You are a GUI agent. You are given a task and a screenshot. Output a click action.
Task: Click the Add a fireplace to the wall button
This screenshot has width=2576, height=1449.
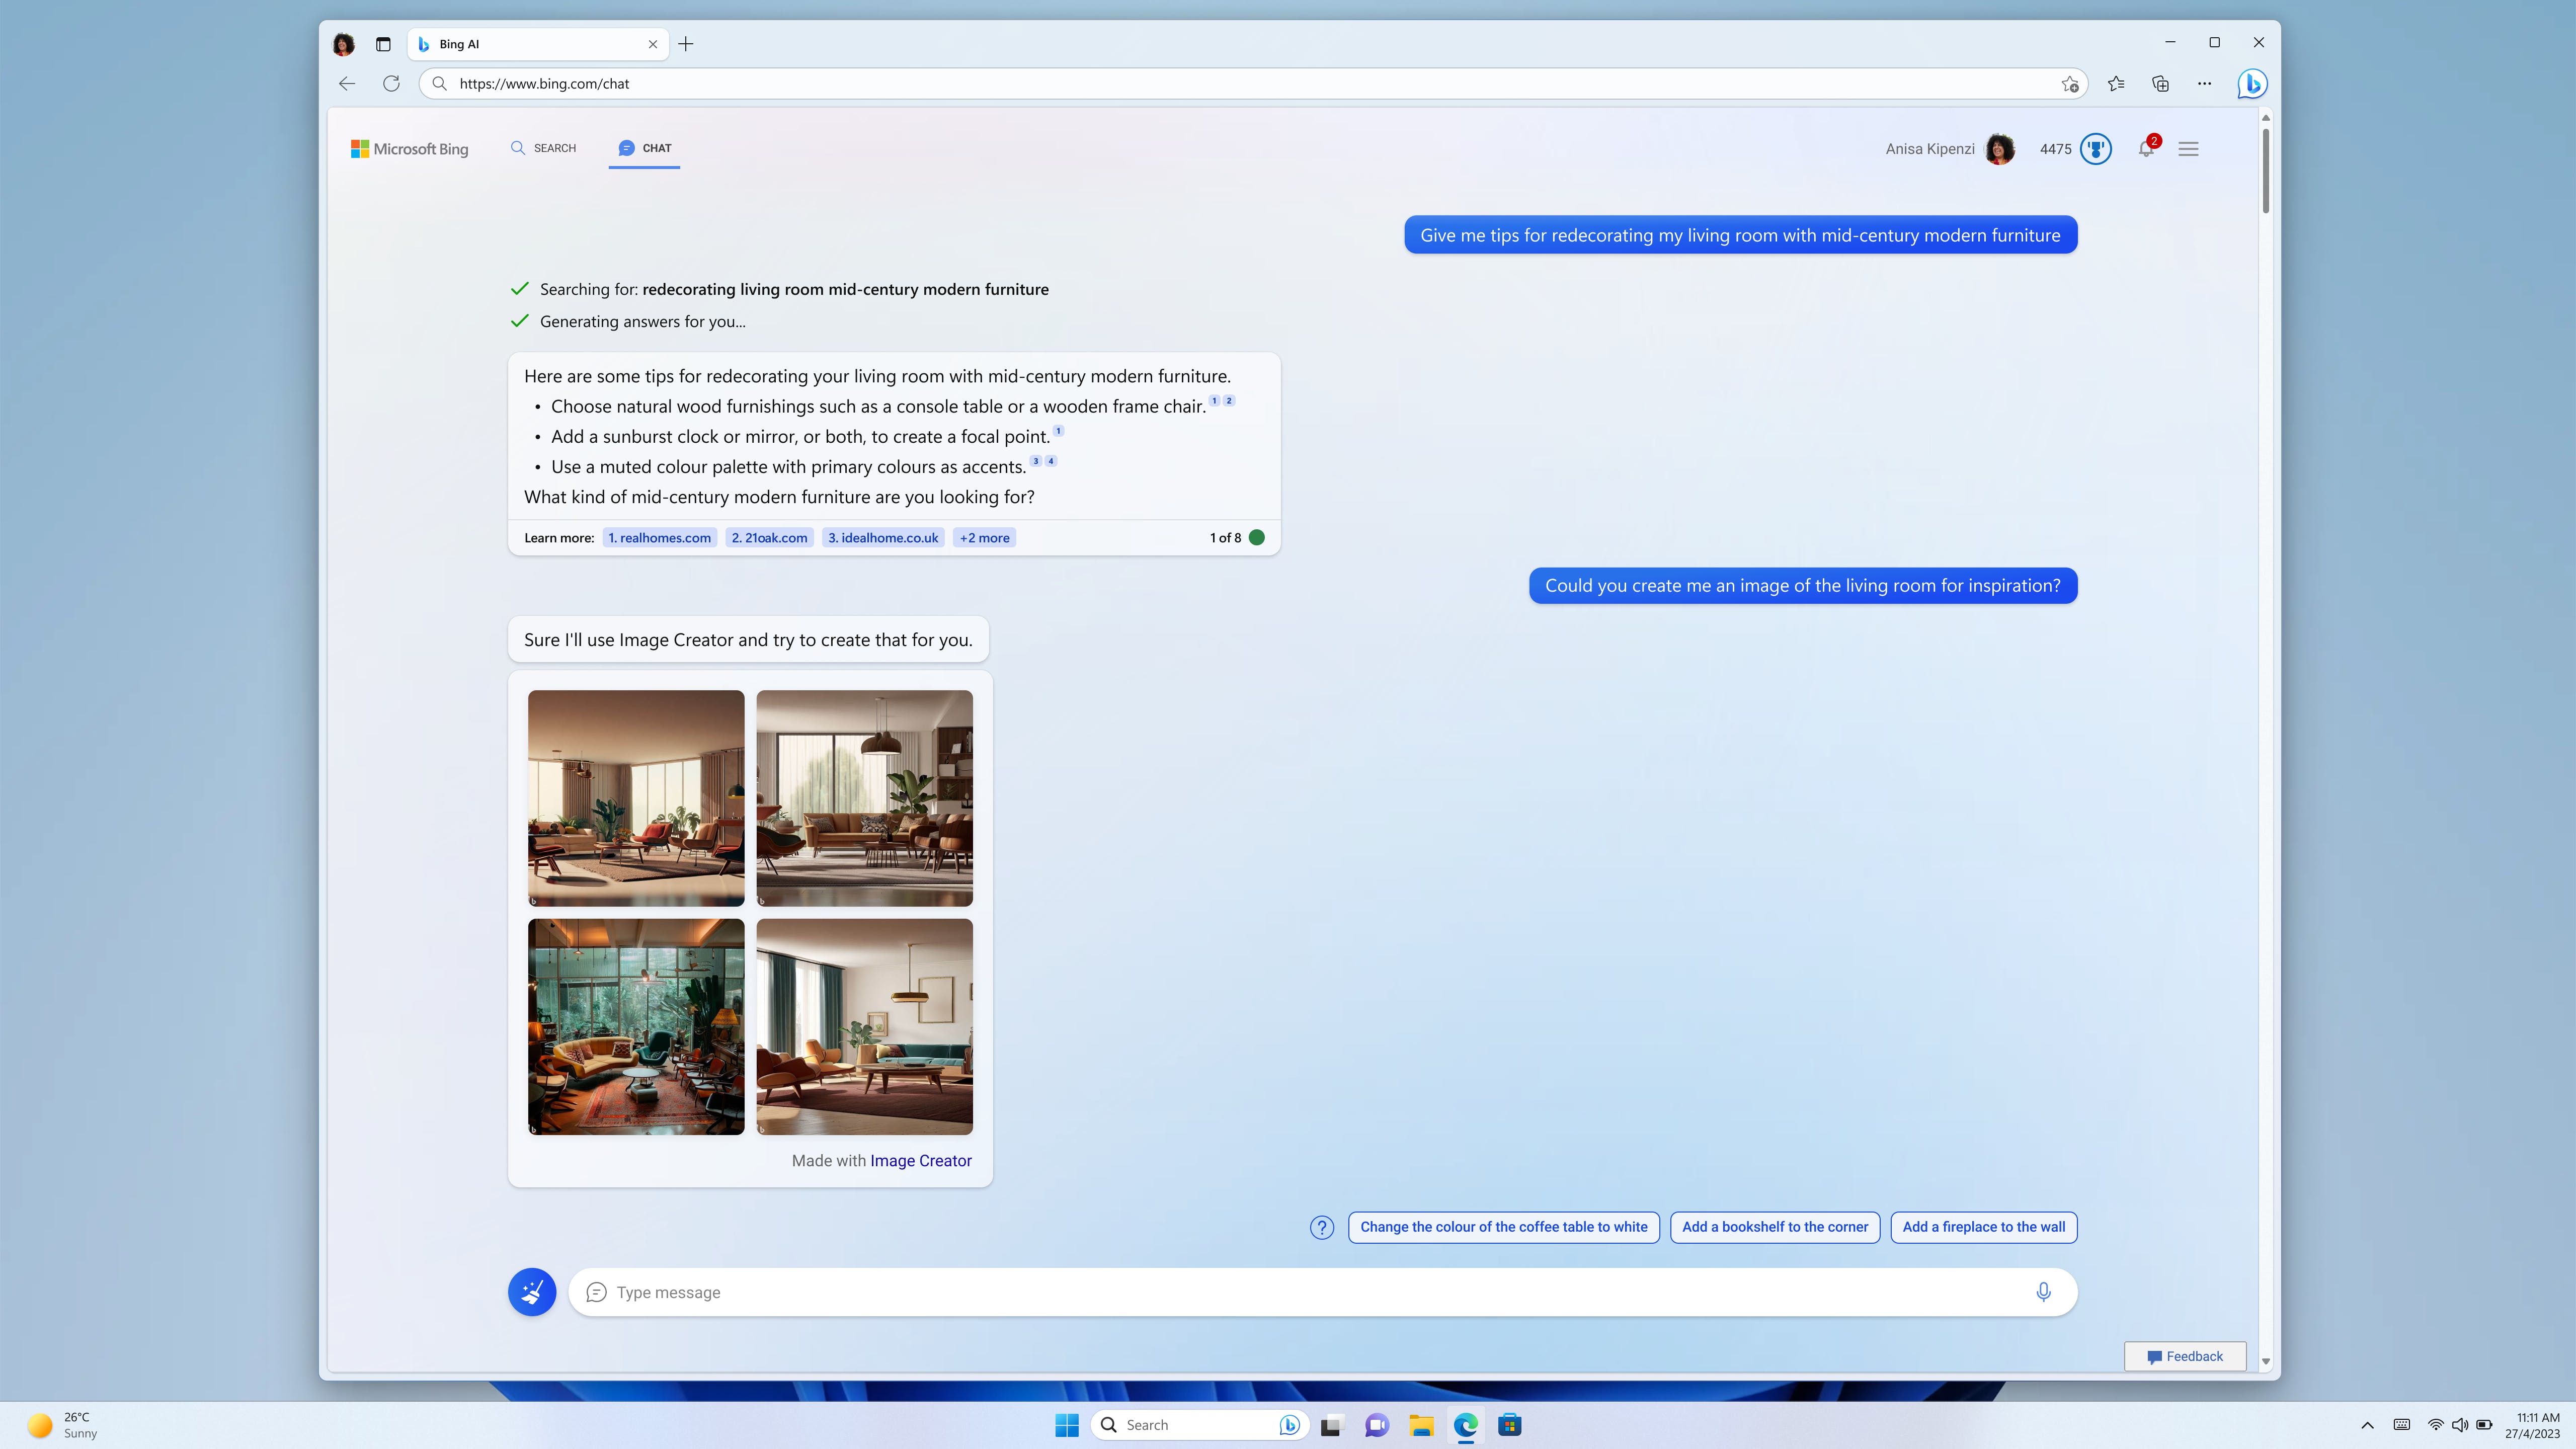(x=1983, y=1226)
